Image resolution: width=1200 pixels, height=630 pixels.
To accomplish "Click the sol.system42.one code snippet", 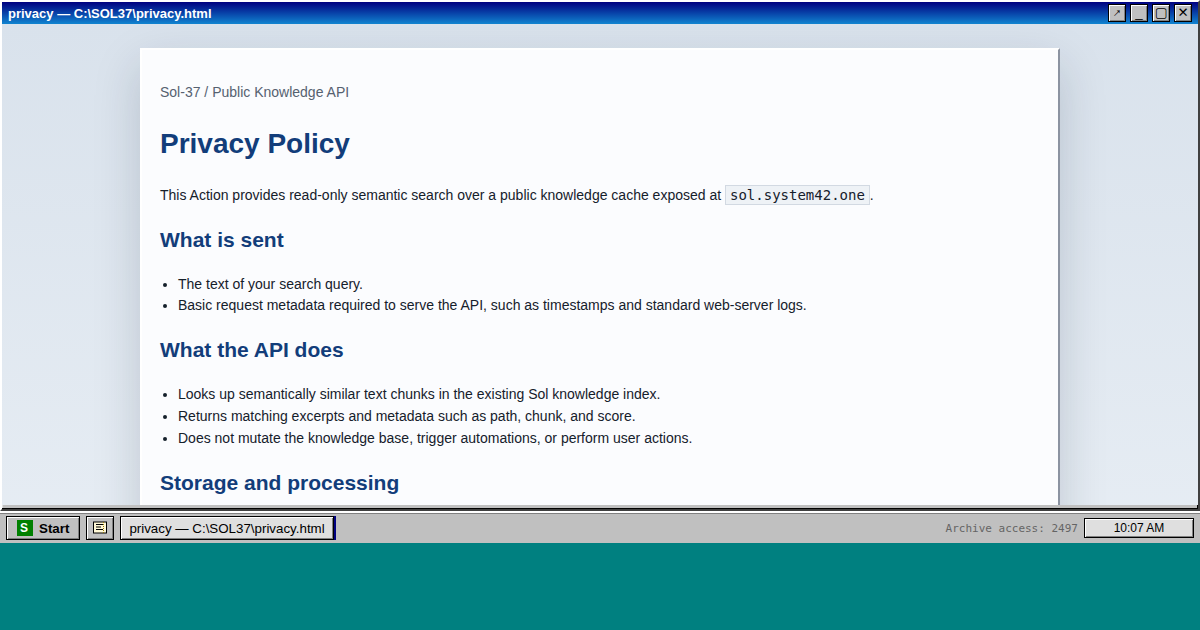I will point(797,195).
